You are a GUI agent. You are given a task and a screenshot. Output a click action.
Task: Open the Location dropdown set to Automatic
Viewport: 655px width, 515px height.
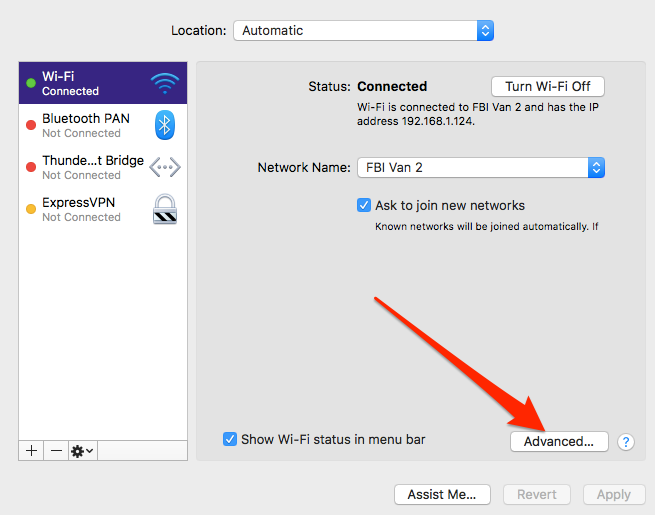[363, 30]
